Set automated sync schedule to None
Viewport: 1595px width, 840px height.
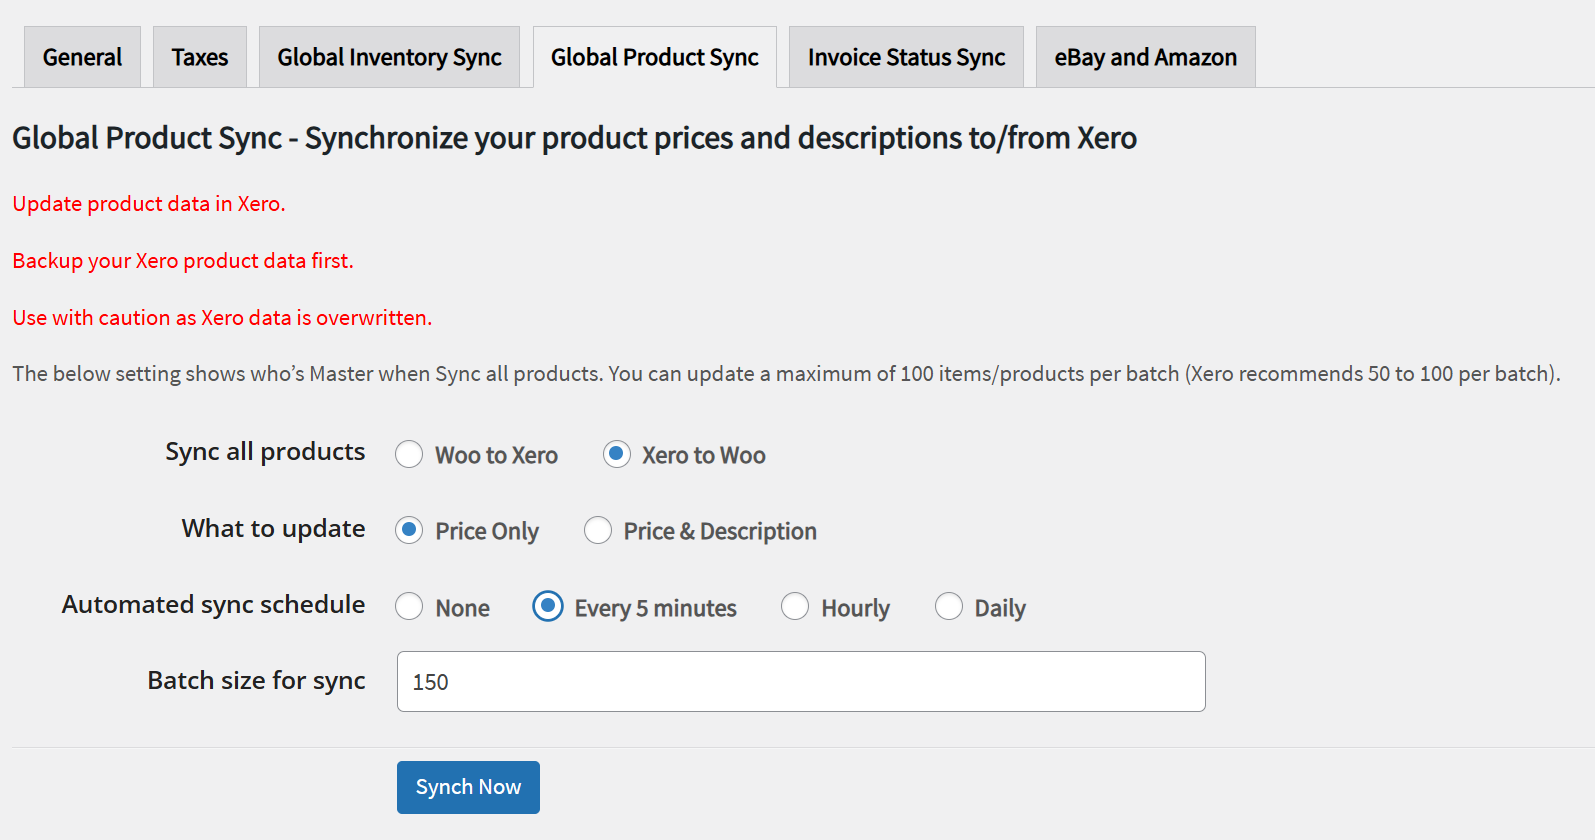409,607
